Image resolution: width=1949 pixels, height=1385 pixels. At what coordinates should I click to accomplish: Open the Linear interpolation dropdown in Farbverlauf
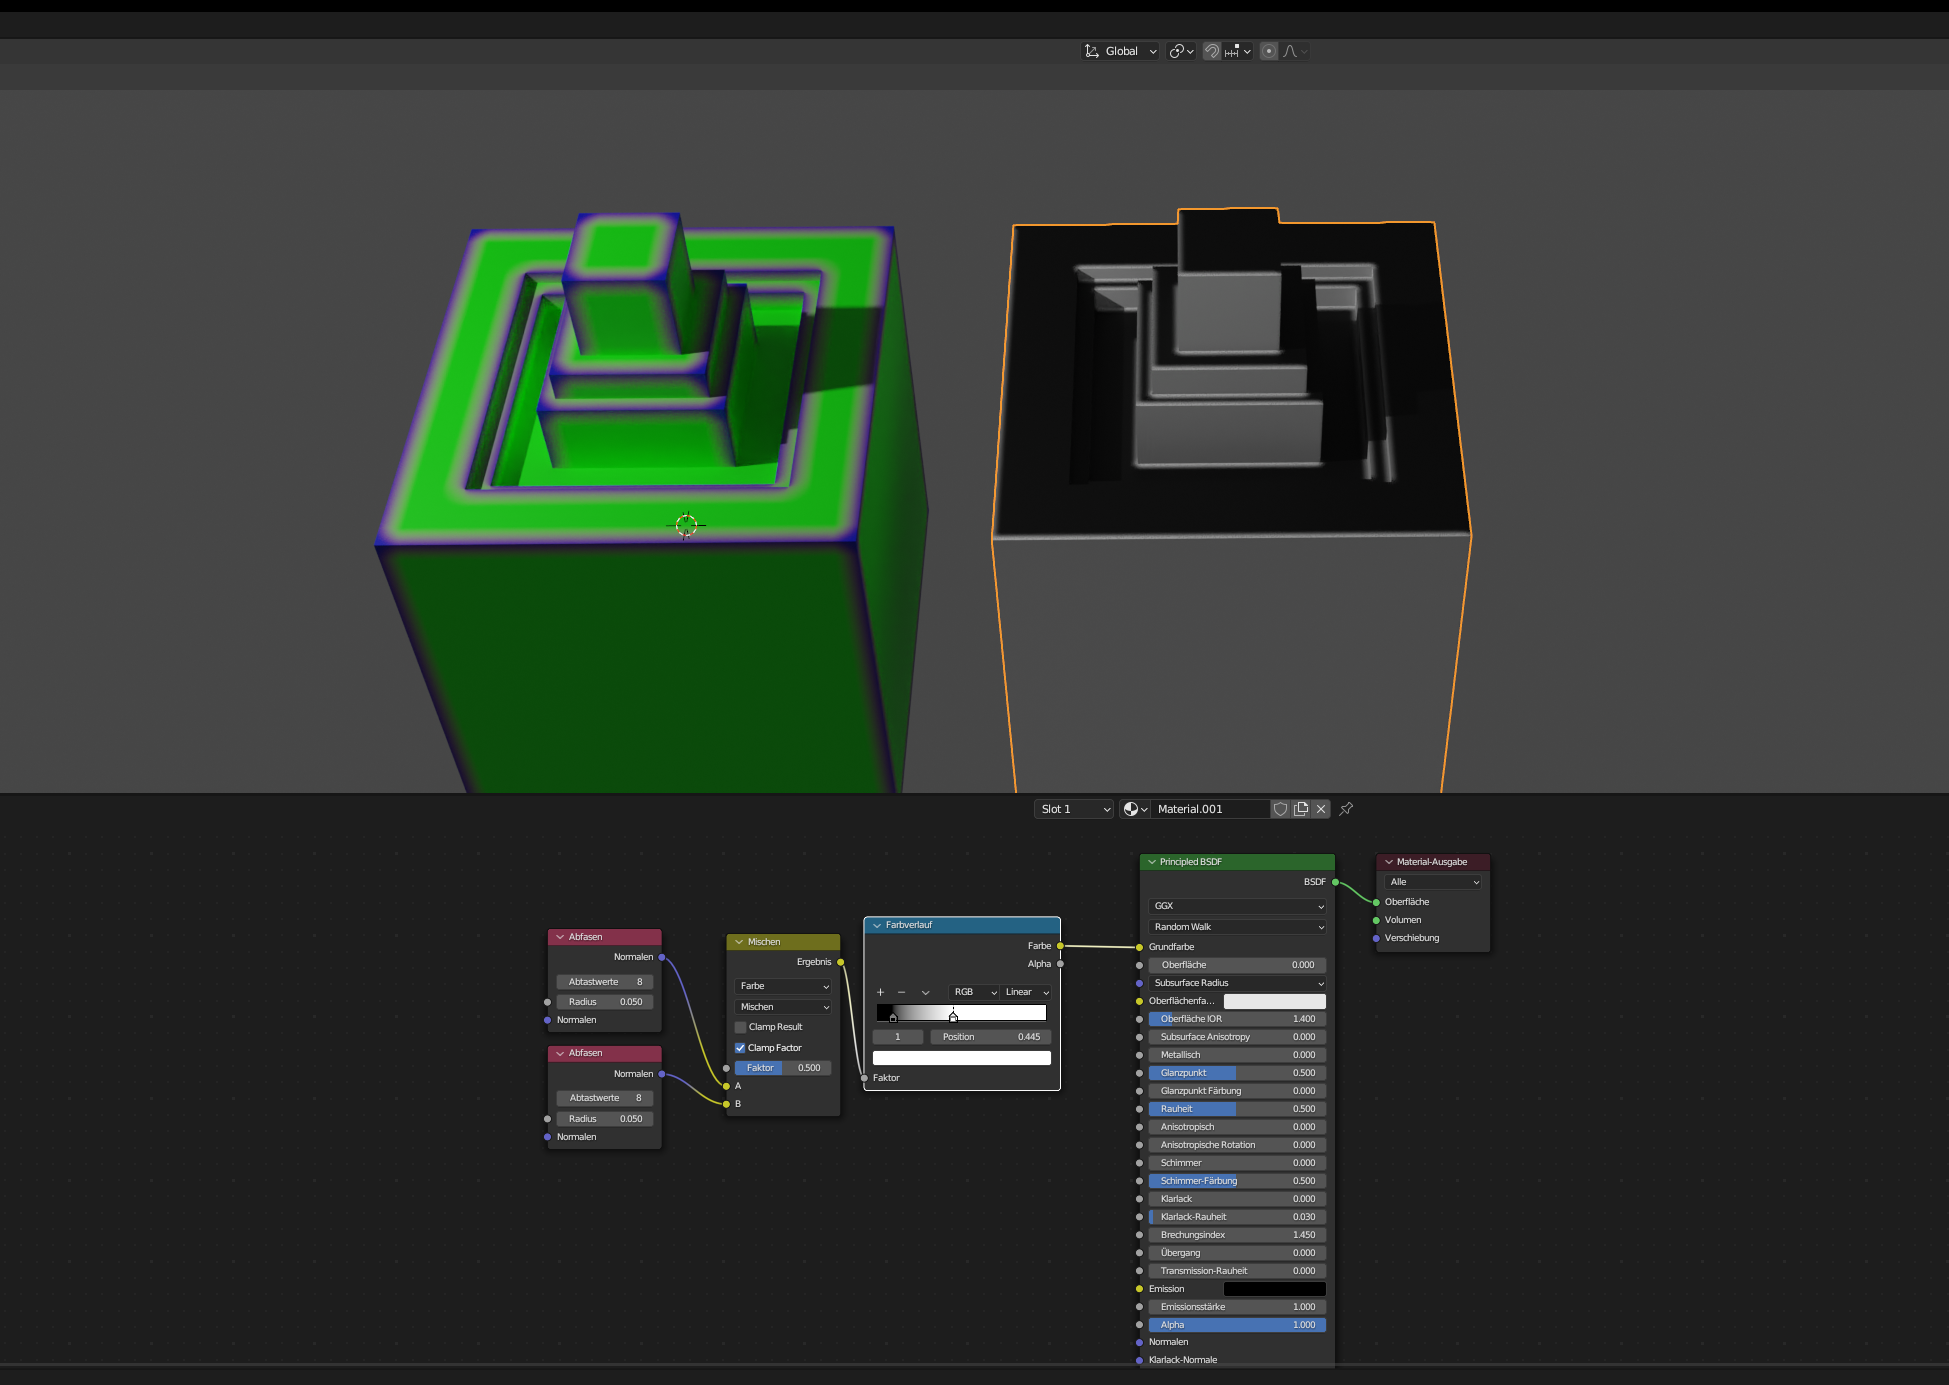coord(1026,992)
